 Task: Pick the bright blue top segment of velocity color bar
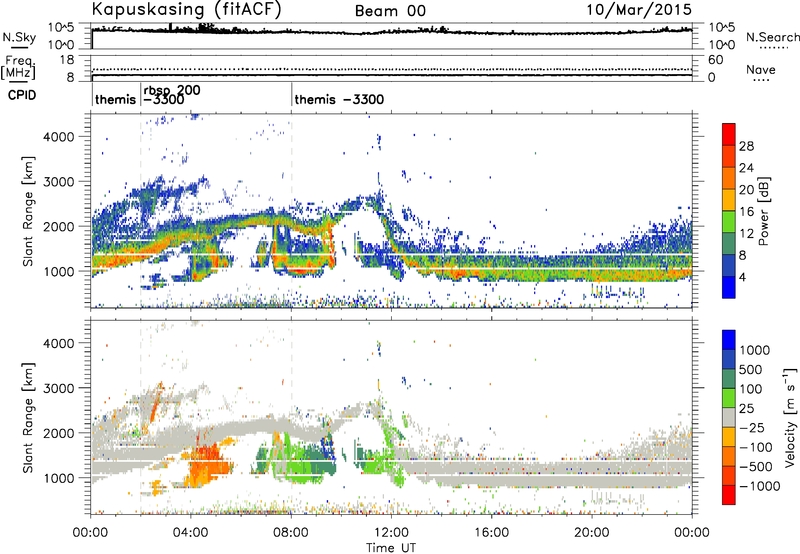[729, 340]
